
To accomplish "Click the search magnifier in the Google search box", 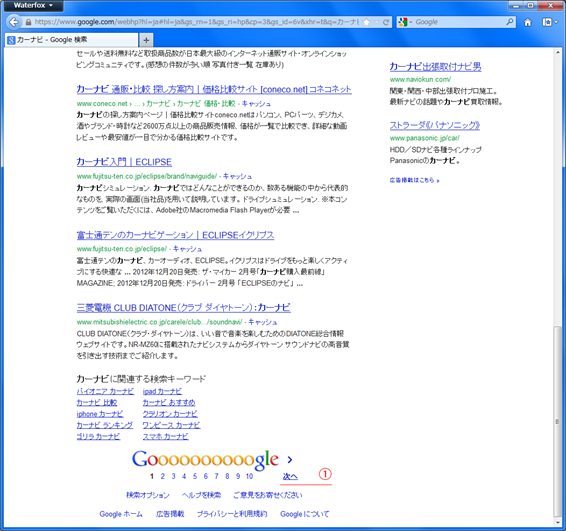I will (x=509, y=22).
